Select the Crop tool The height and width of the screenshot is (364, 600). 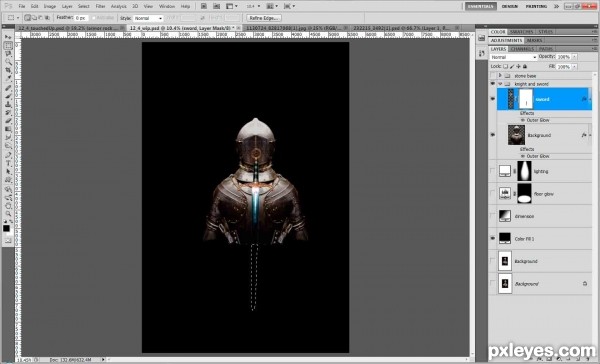(8, 70)
